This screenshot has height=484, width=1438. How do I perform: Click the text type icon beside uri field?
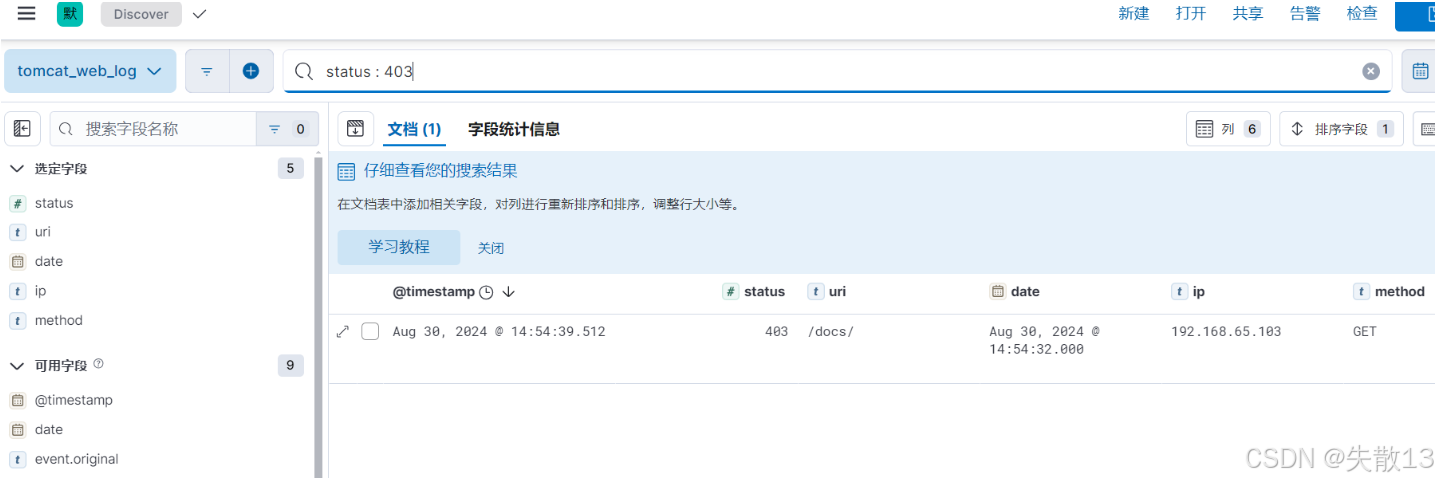tap(17, 232)
